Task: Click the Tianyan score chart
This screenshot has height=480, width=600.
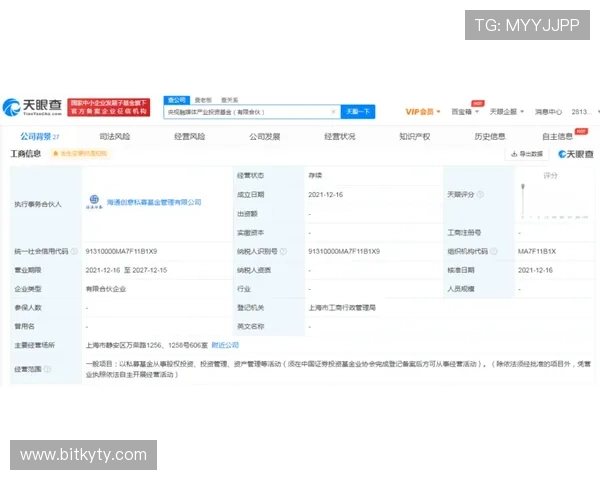Action: (x=554, y=201)
